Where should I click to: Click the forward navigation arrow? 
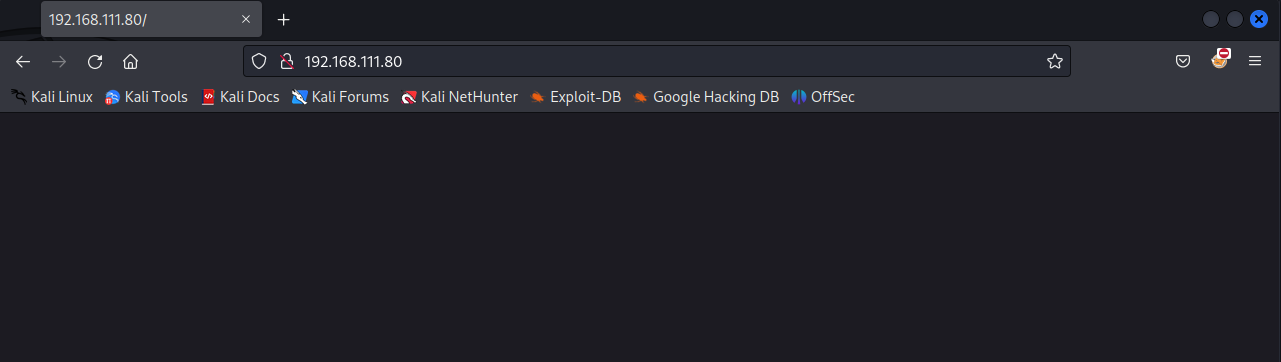coord(59,61)
